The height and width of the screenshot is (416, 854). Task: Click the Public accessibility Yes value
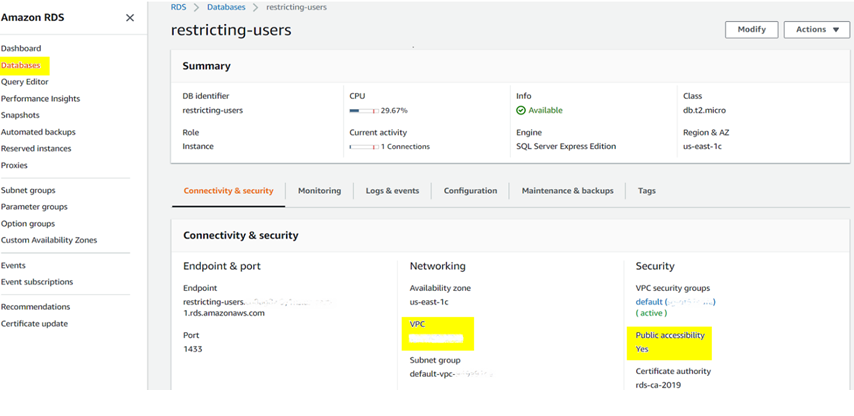coord(642,349)
